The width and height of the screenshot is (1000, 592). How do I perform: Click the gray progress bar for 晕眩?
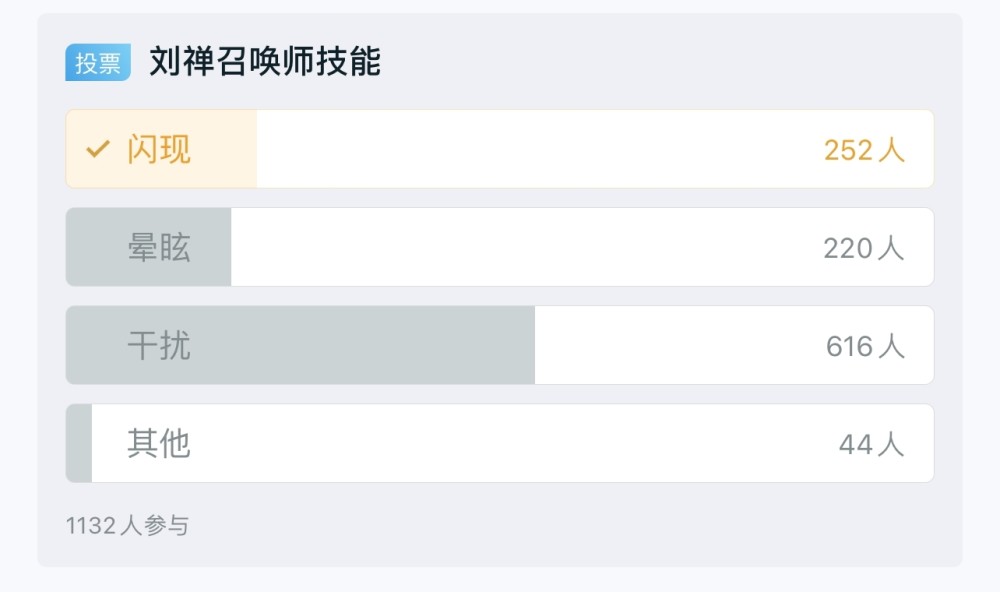[149, 247]
